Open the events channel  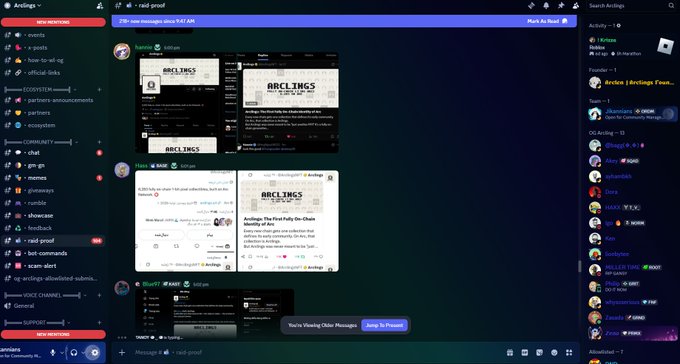pyautogui.click(x=53, y=35)
